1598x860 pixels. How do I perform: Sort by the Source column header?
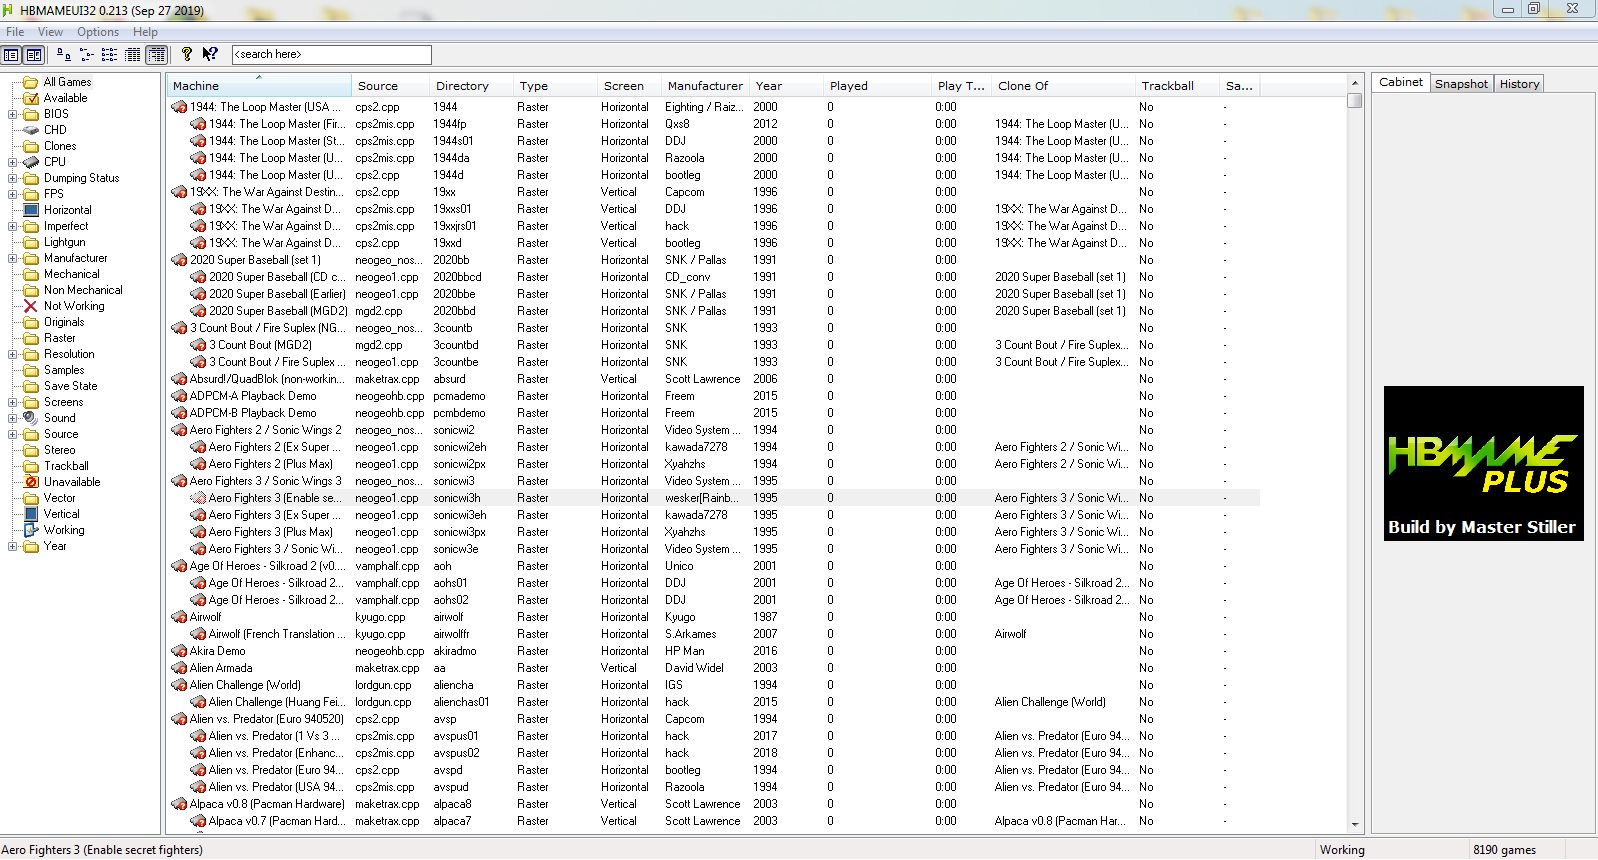tap(390, 86)
